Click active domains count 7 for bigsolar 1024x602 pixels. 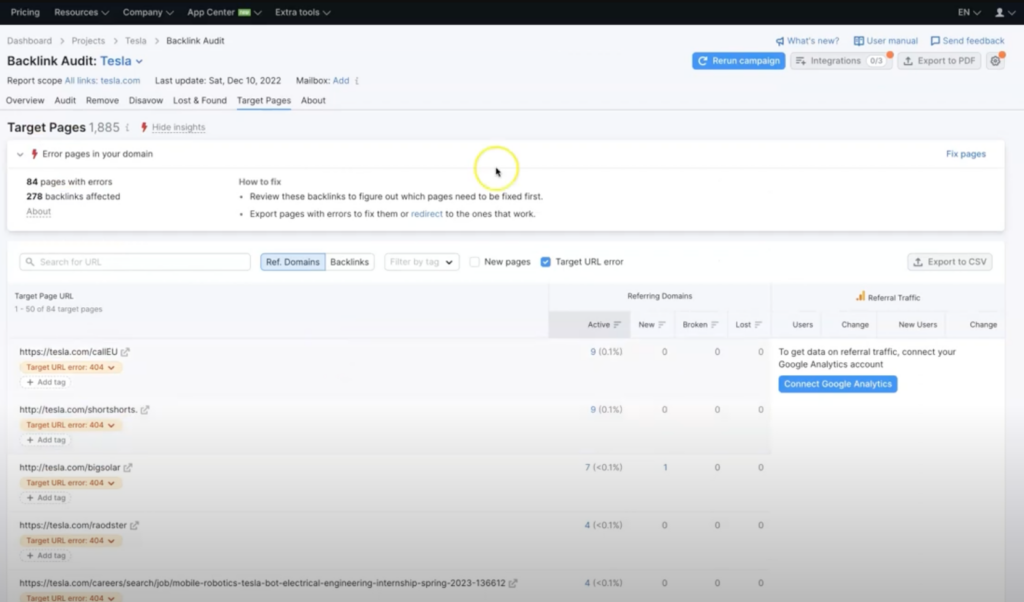pyautogui.click(x=587, y=467)
